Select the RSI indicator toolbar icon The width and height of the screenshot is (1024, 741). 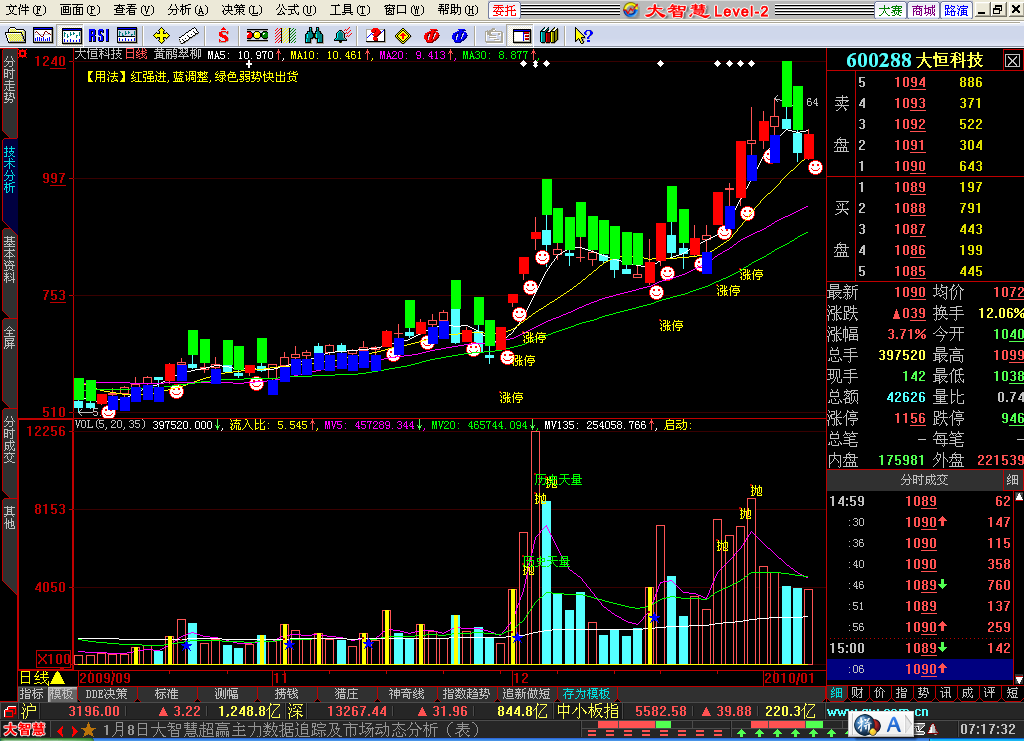[99, 36]
